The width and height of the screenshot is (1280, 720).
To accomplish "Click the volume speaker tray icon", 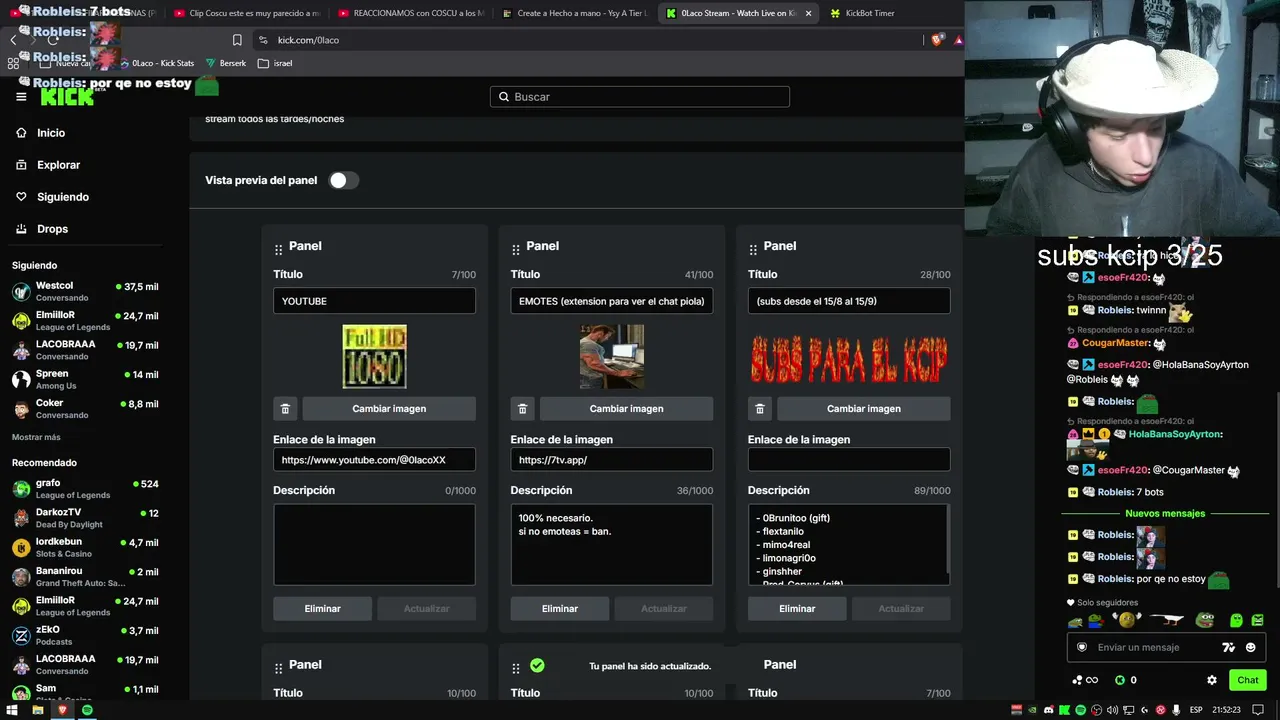I will [x=1112, y=710].
